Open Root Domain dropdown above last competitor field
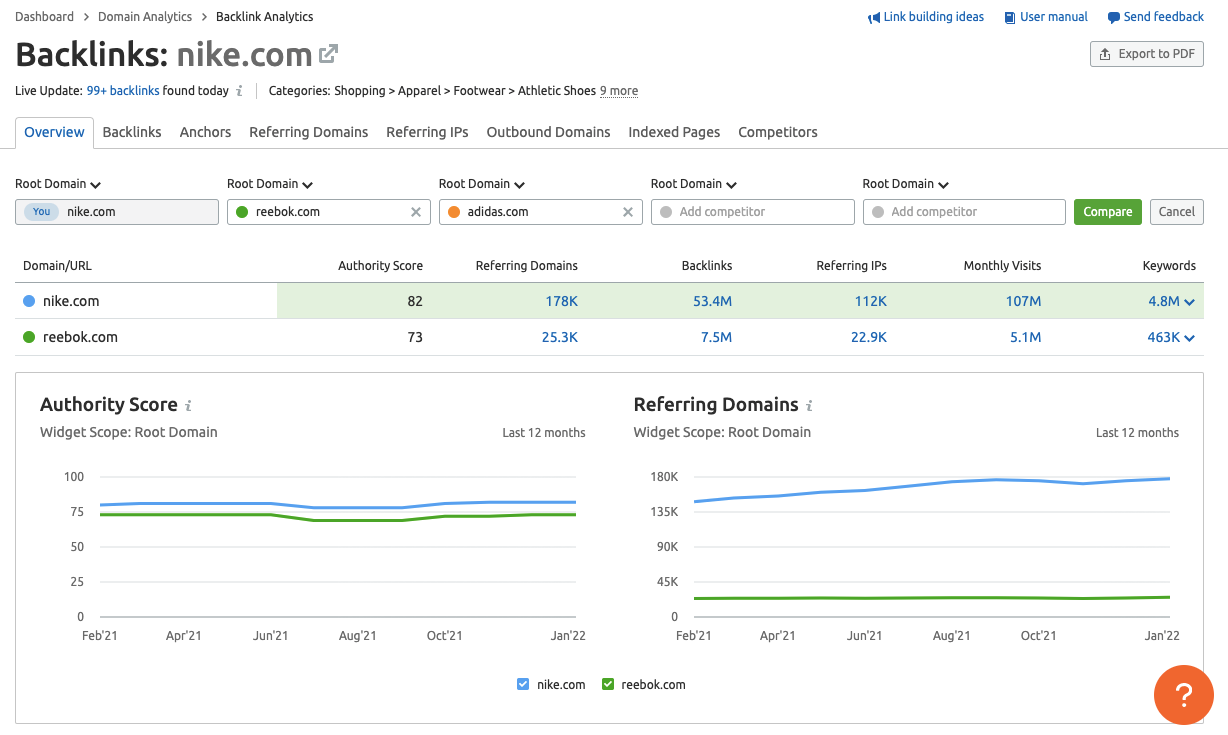This screenshot has height=735, width=1228. click(906, 184)
